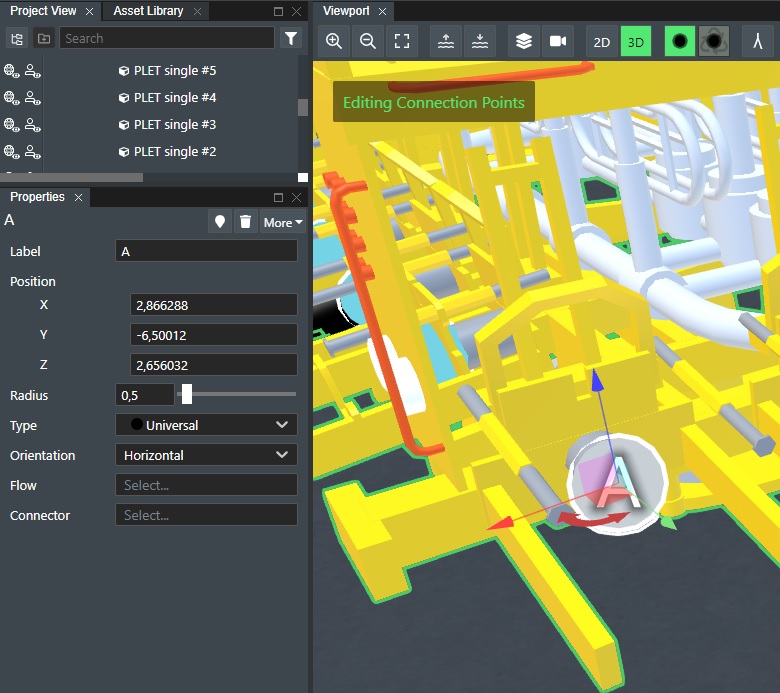This screenshot has height=693, width=780.
Task: Click user lock icon for PLET single #5
Action: point(33,71)
